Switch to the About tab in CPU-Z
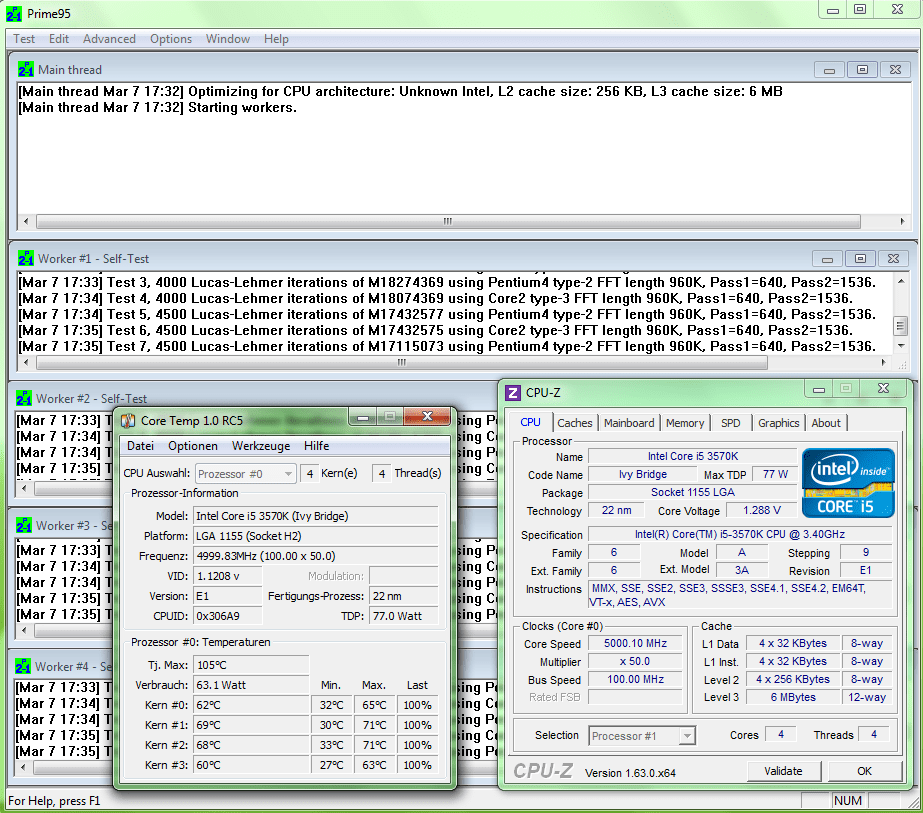 (826, 423)
